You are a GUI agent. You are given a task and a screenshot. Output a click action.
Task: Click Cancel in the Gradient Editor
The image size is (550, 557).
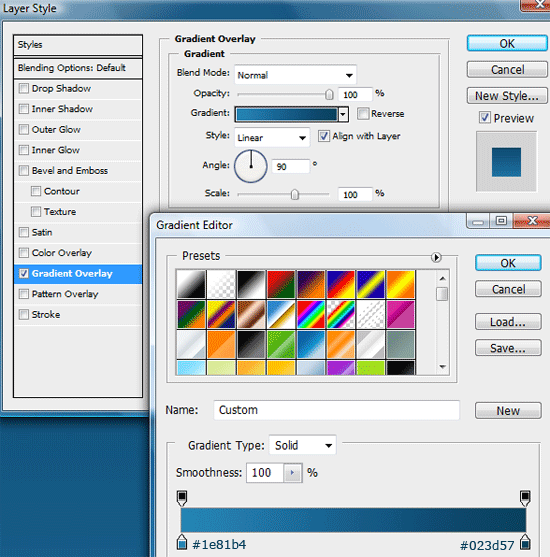pos(508,289)
